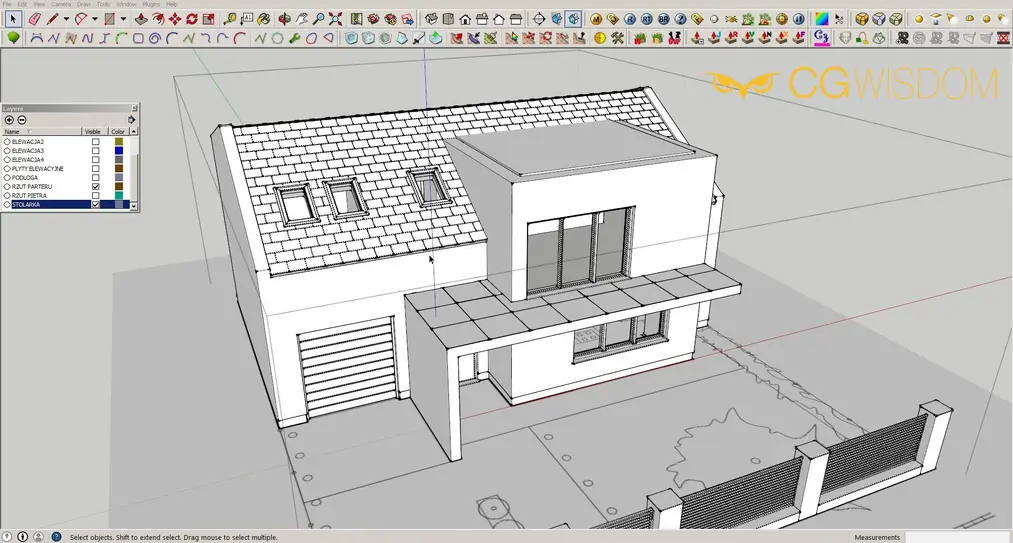Screen dimensions: 1013x543
Task: Show the PODLOGA layer
Action: [96, 178]
